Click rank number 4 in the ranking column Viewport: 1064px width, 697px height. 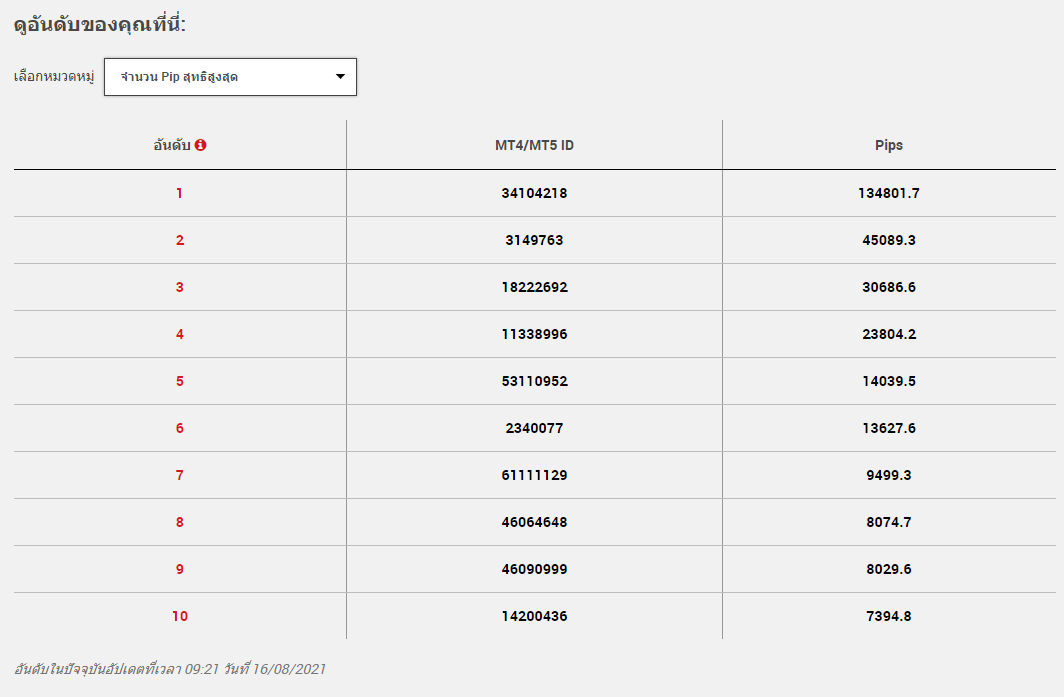pos(180,334)
